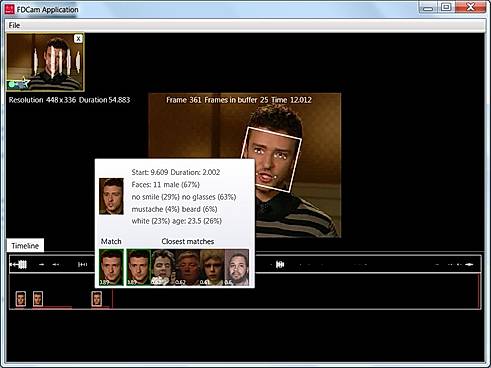The image size is (491, 368).
Task: Click the closest match scored 0.62
Action: [x=188, y=267]
